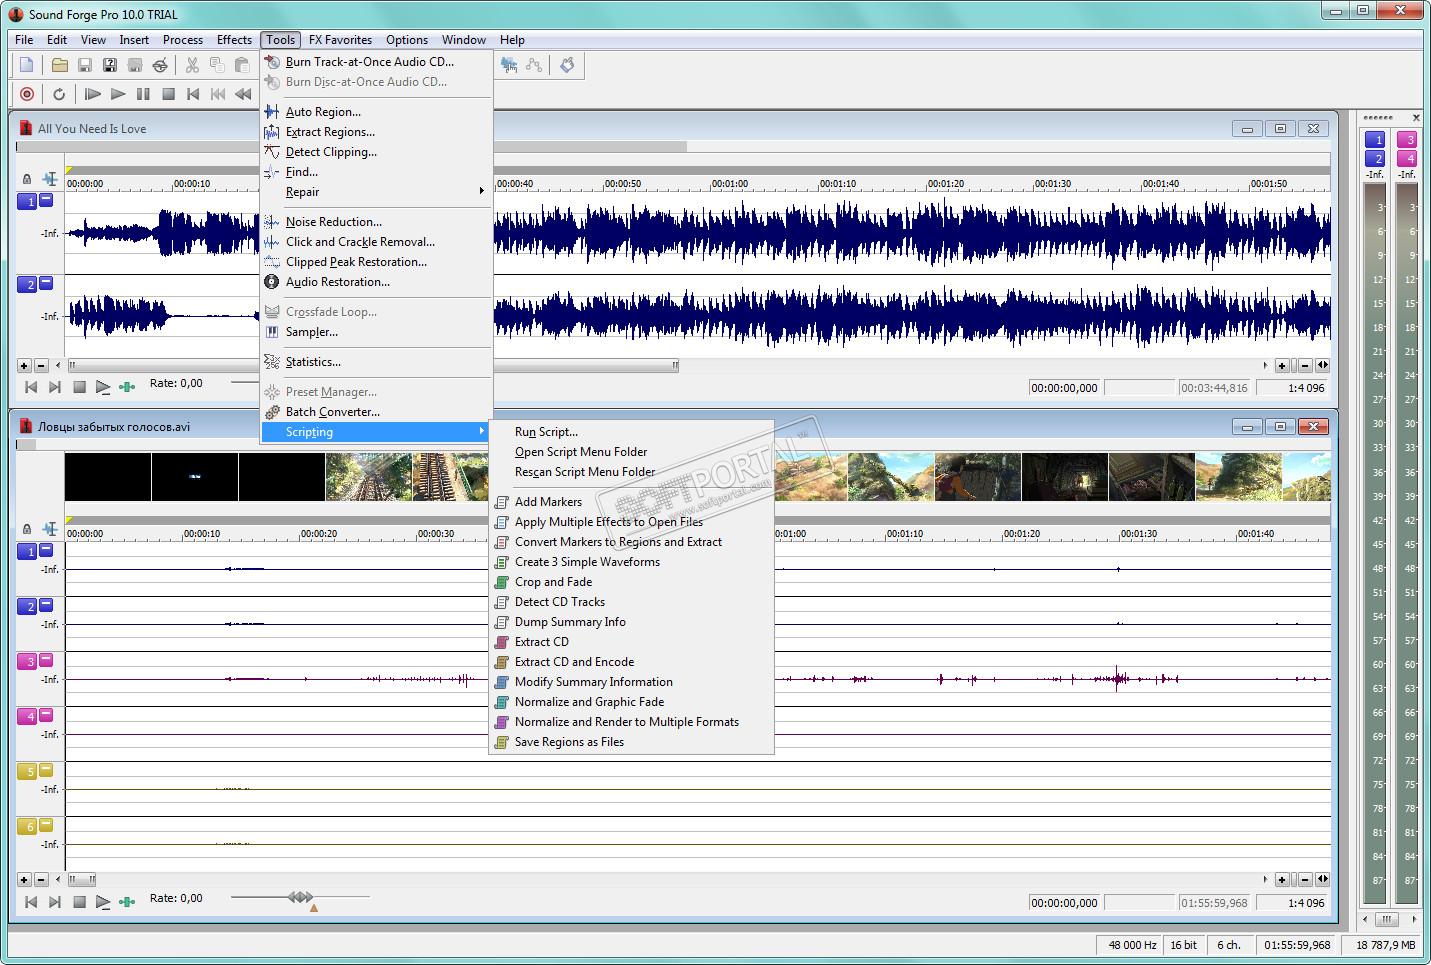This screenshot has width=1431, height=965.
Task: Click the New file icon in toolbar
Action: (27, 65)
